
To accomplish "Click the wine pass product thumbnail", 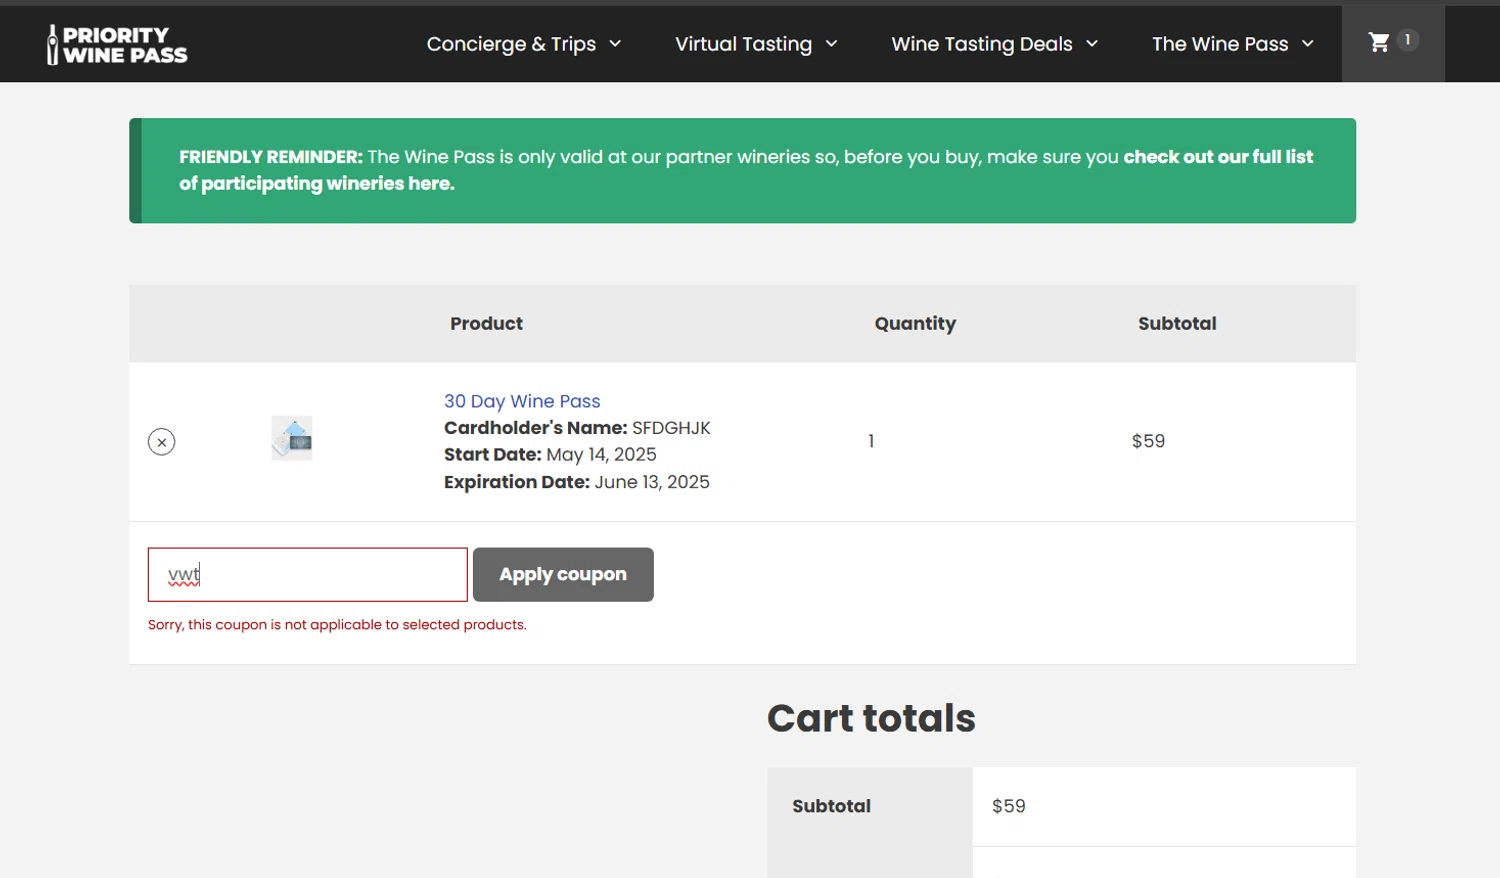I will (x=292, y=438).
